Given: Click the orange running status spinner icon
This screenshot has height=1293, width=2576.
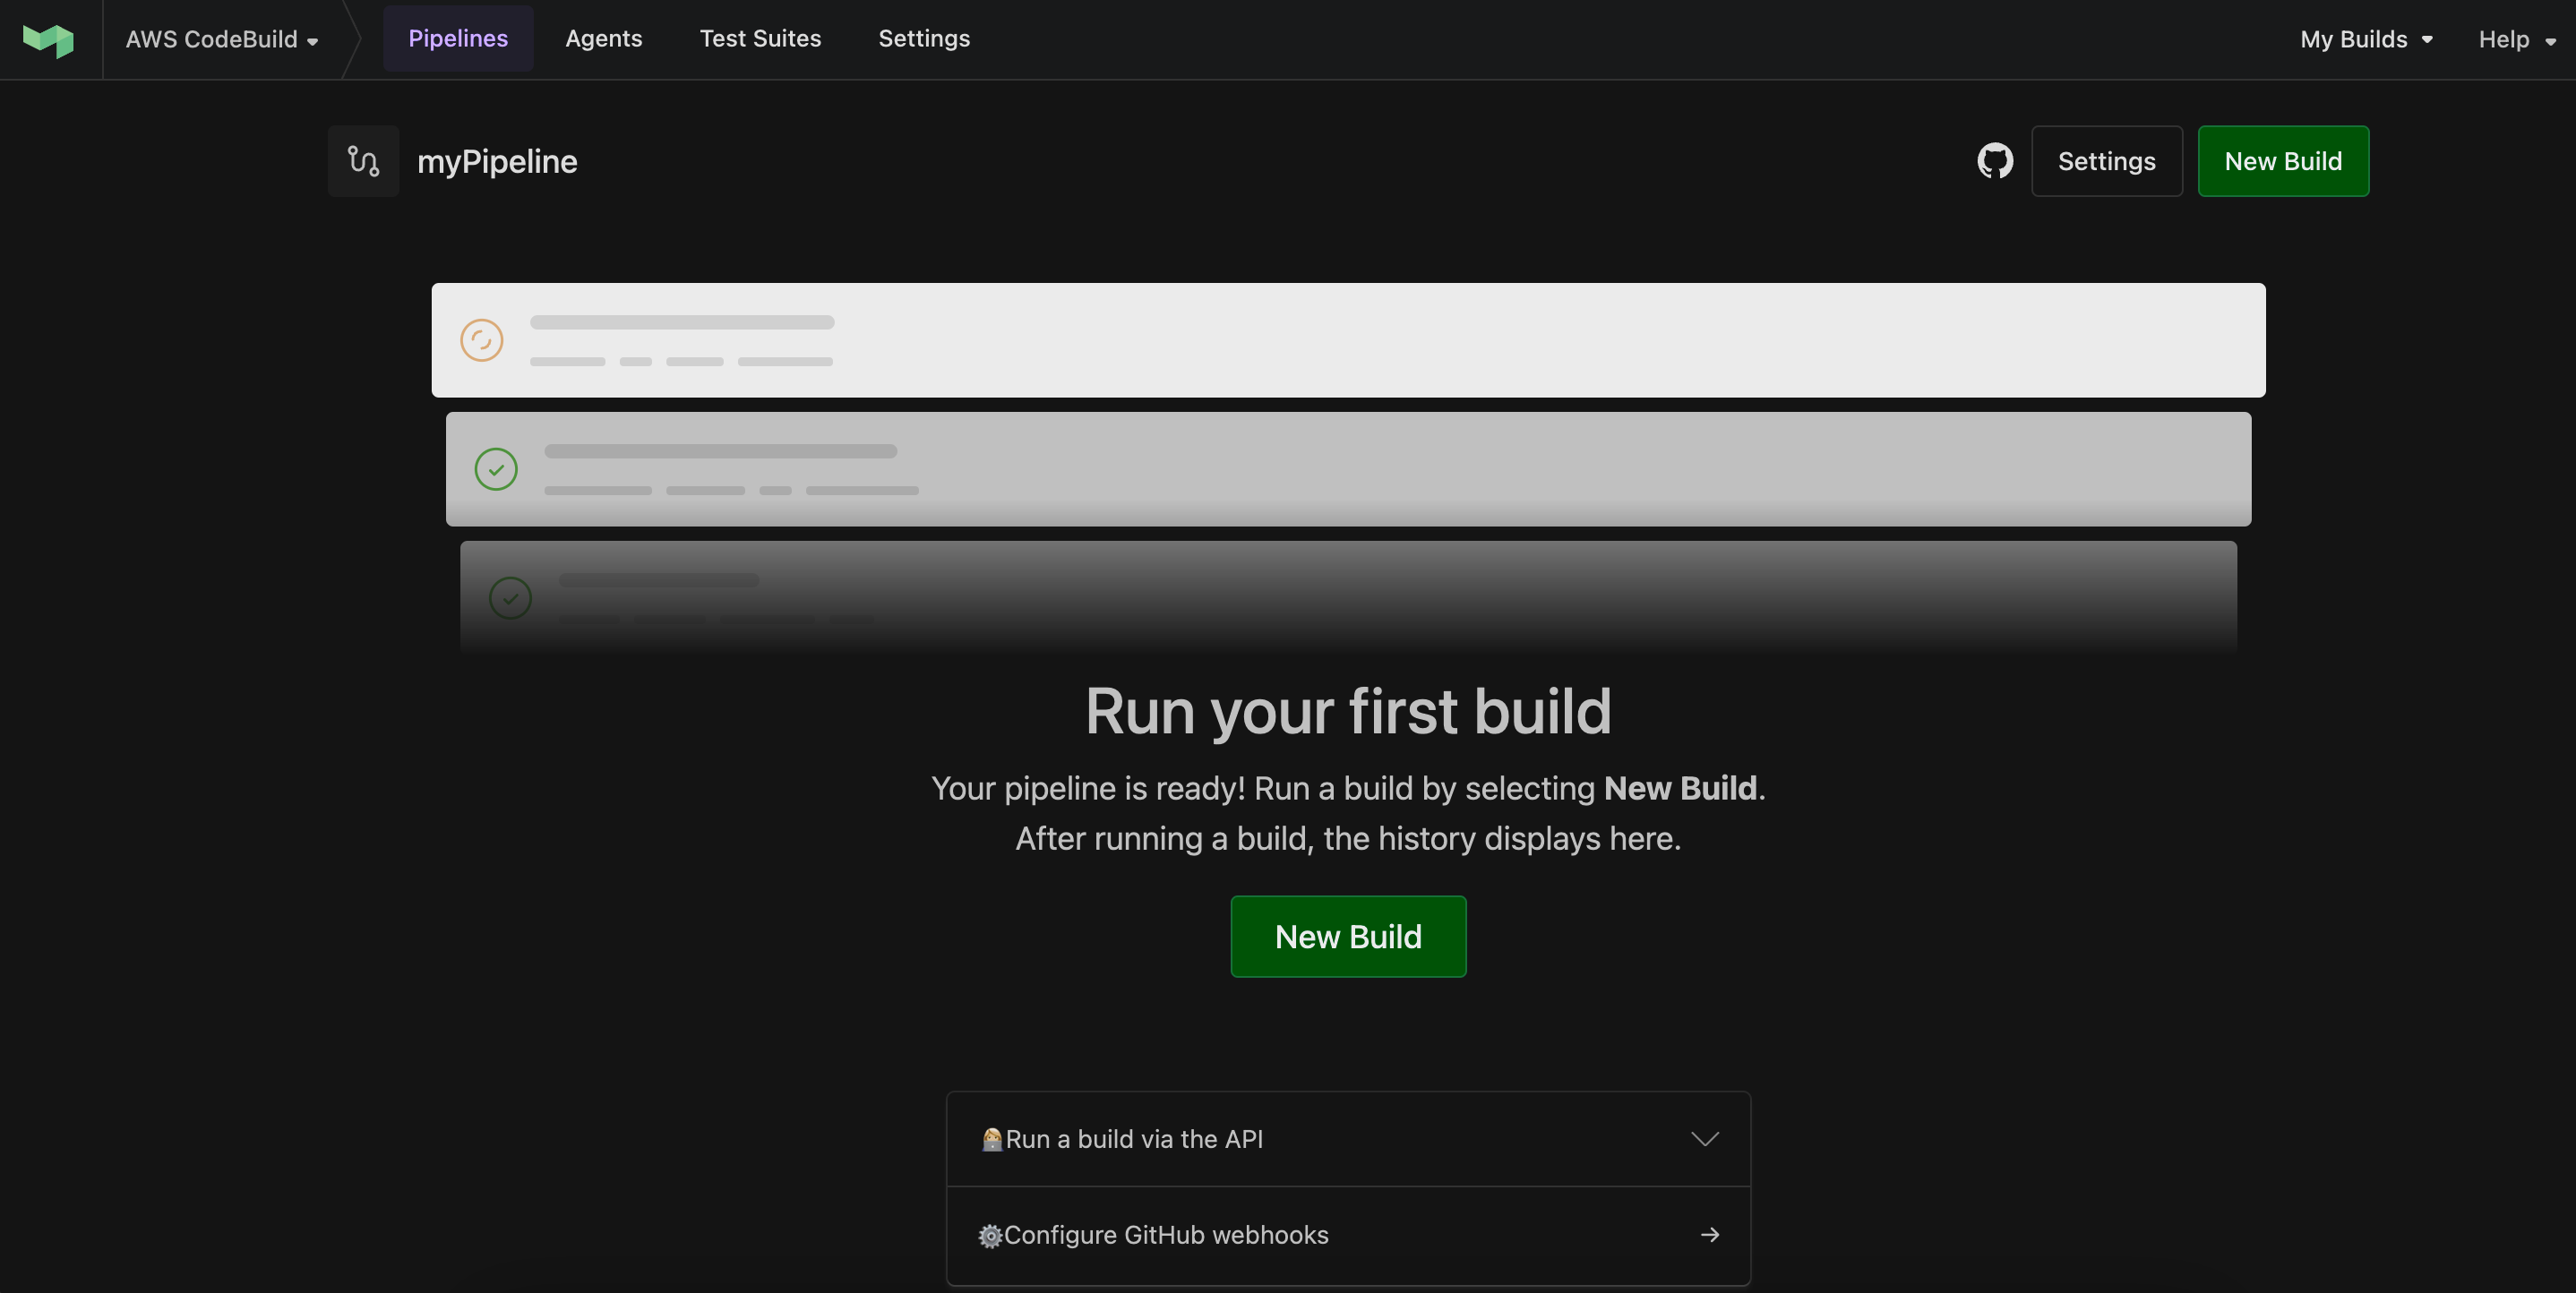Looking at the screenshot, I should pos(482,340).
